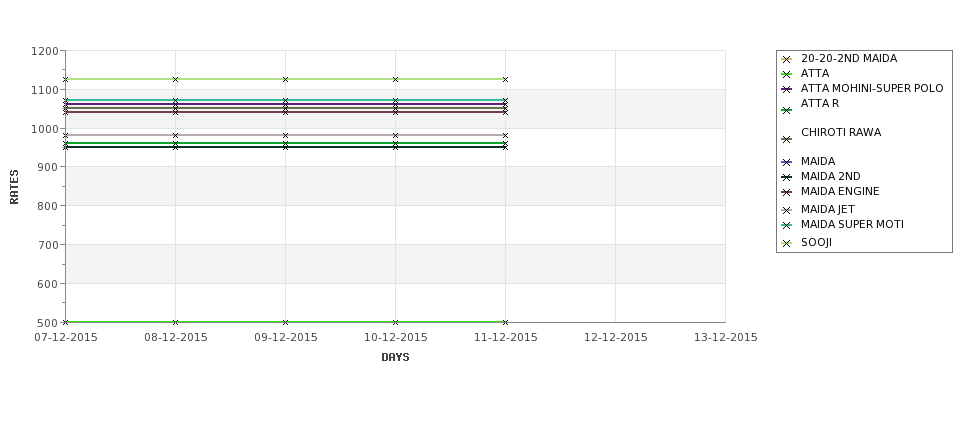Screen dimensions: 975x429
Task: Click the 07-12-2015 date axis label
Action: click(x=66, y=338)
